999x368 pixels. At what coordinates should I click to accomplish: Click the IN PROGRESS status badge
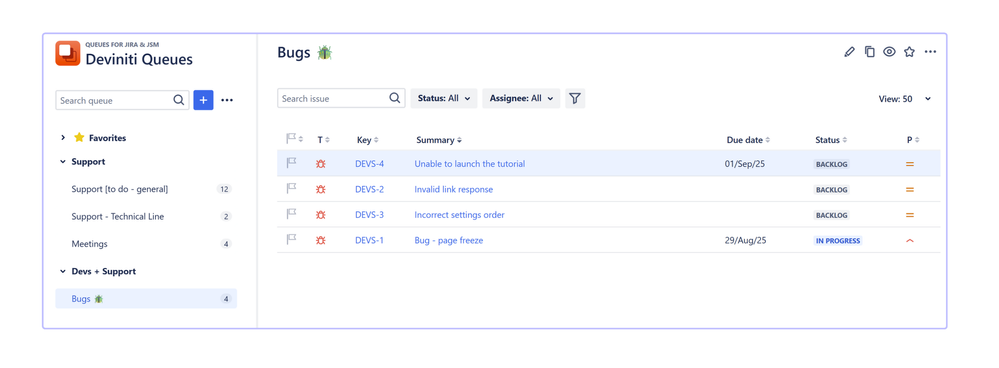click(x=838, y=241)
